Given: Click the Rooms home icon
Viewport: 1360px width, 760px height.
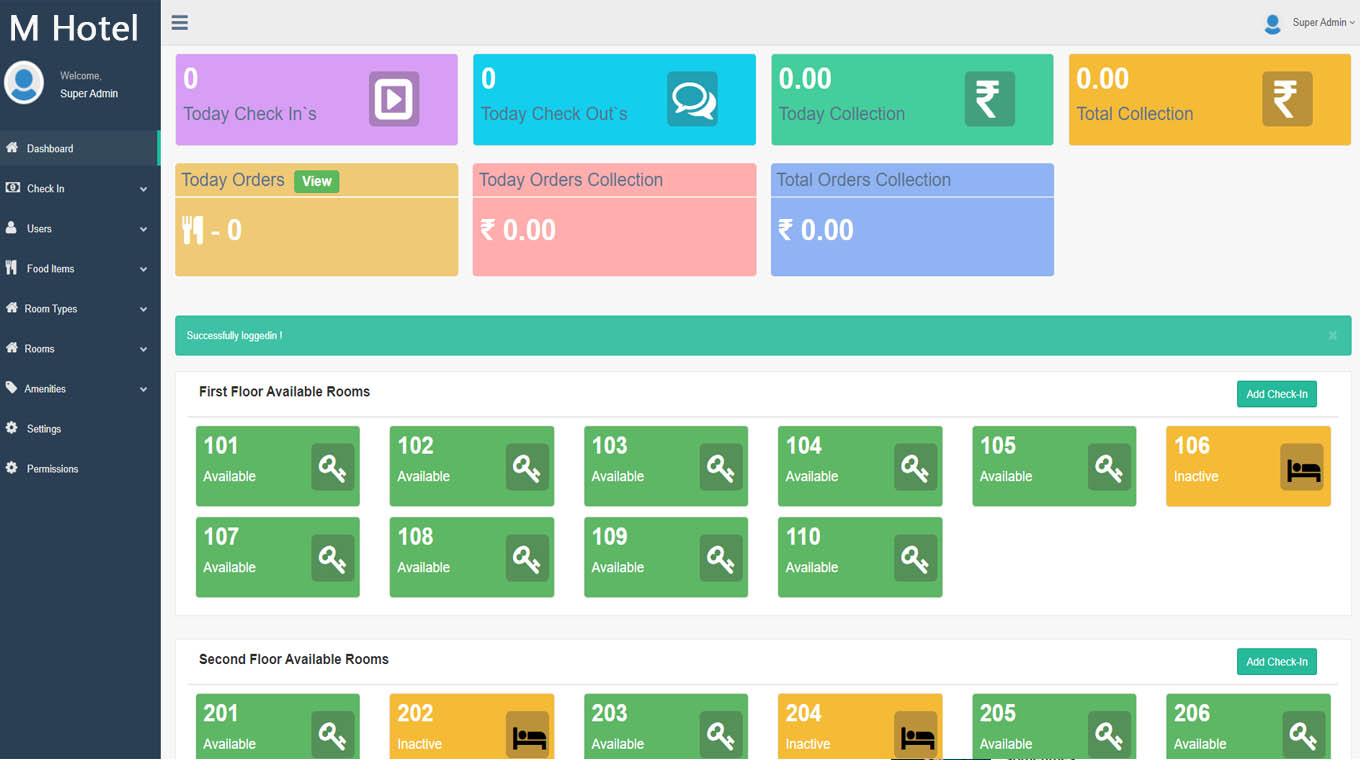Looking at the screenshot, I should (12, 348).
